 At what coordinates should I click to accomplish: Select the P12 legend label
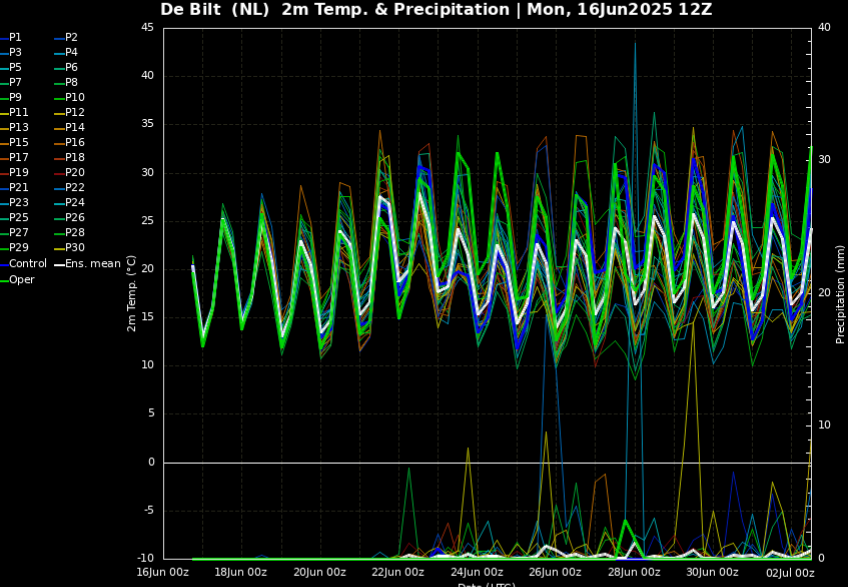(x=75, y=112)
